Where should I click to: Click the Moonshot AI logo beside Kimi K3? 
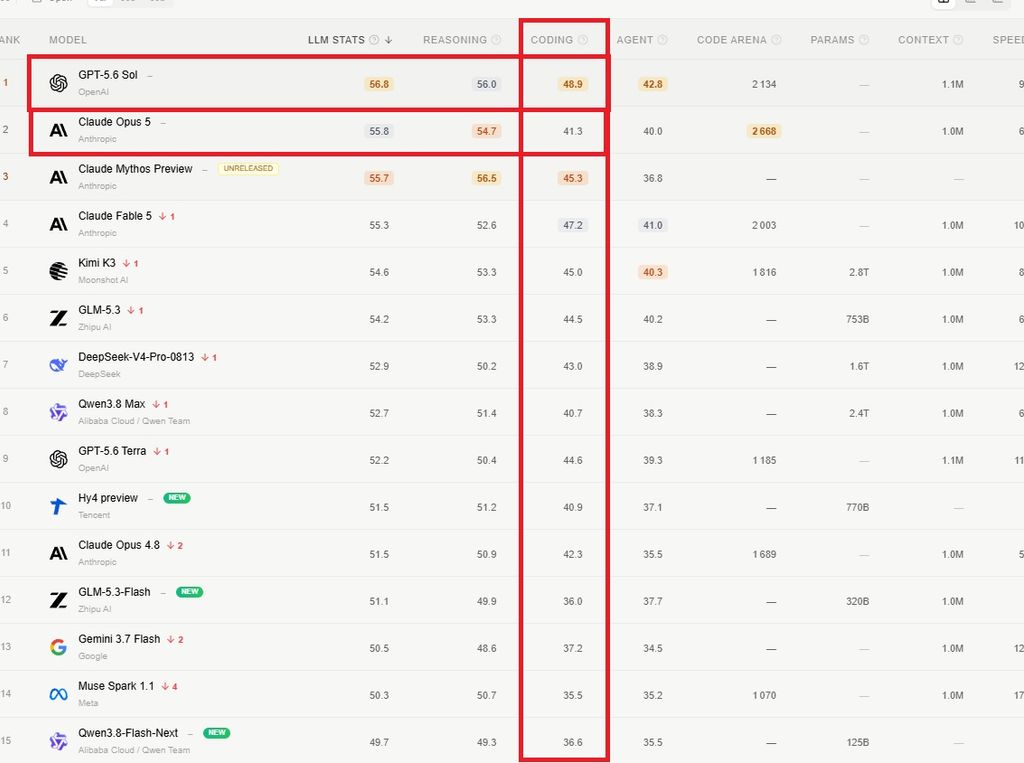point(59,270)
